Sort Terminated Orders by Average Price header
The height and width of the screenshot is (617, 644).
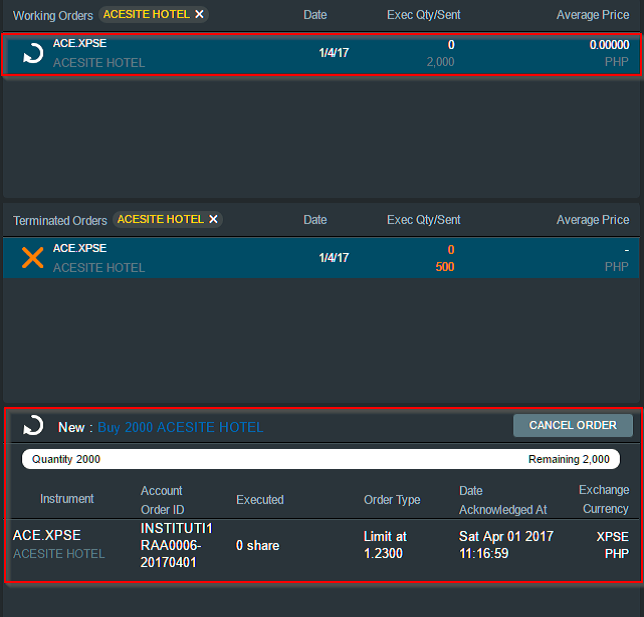pos(593,220)
